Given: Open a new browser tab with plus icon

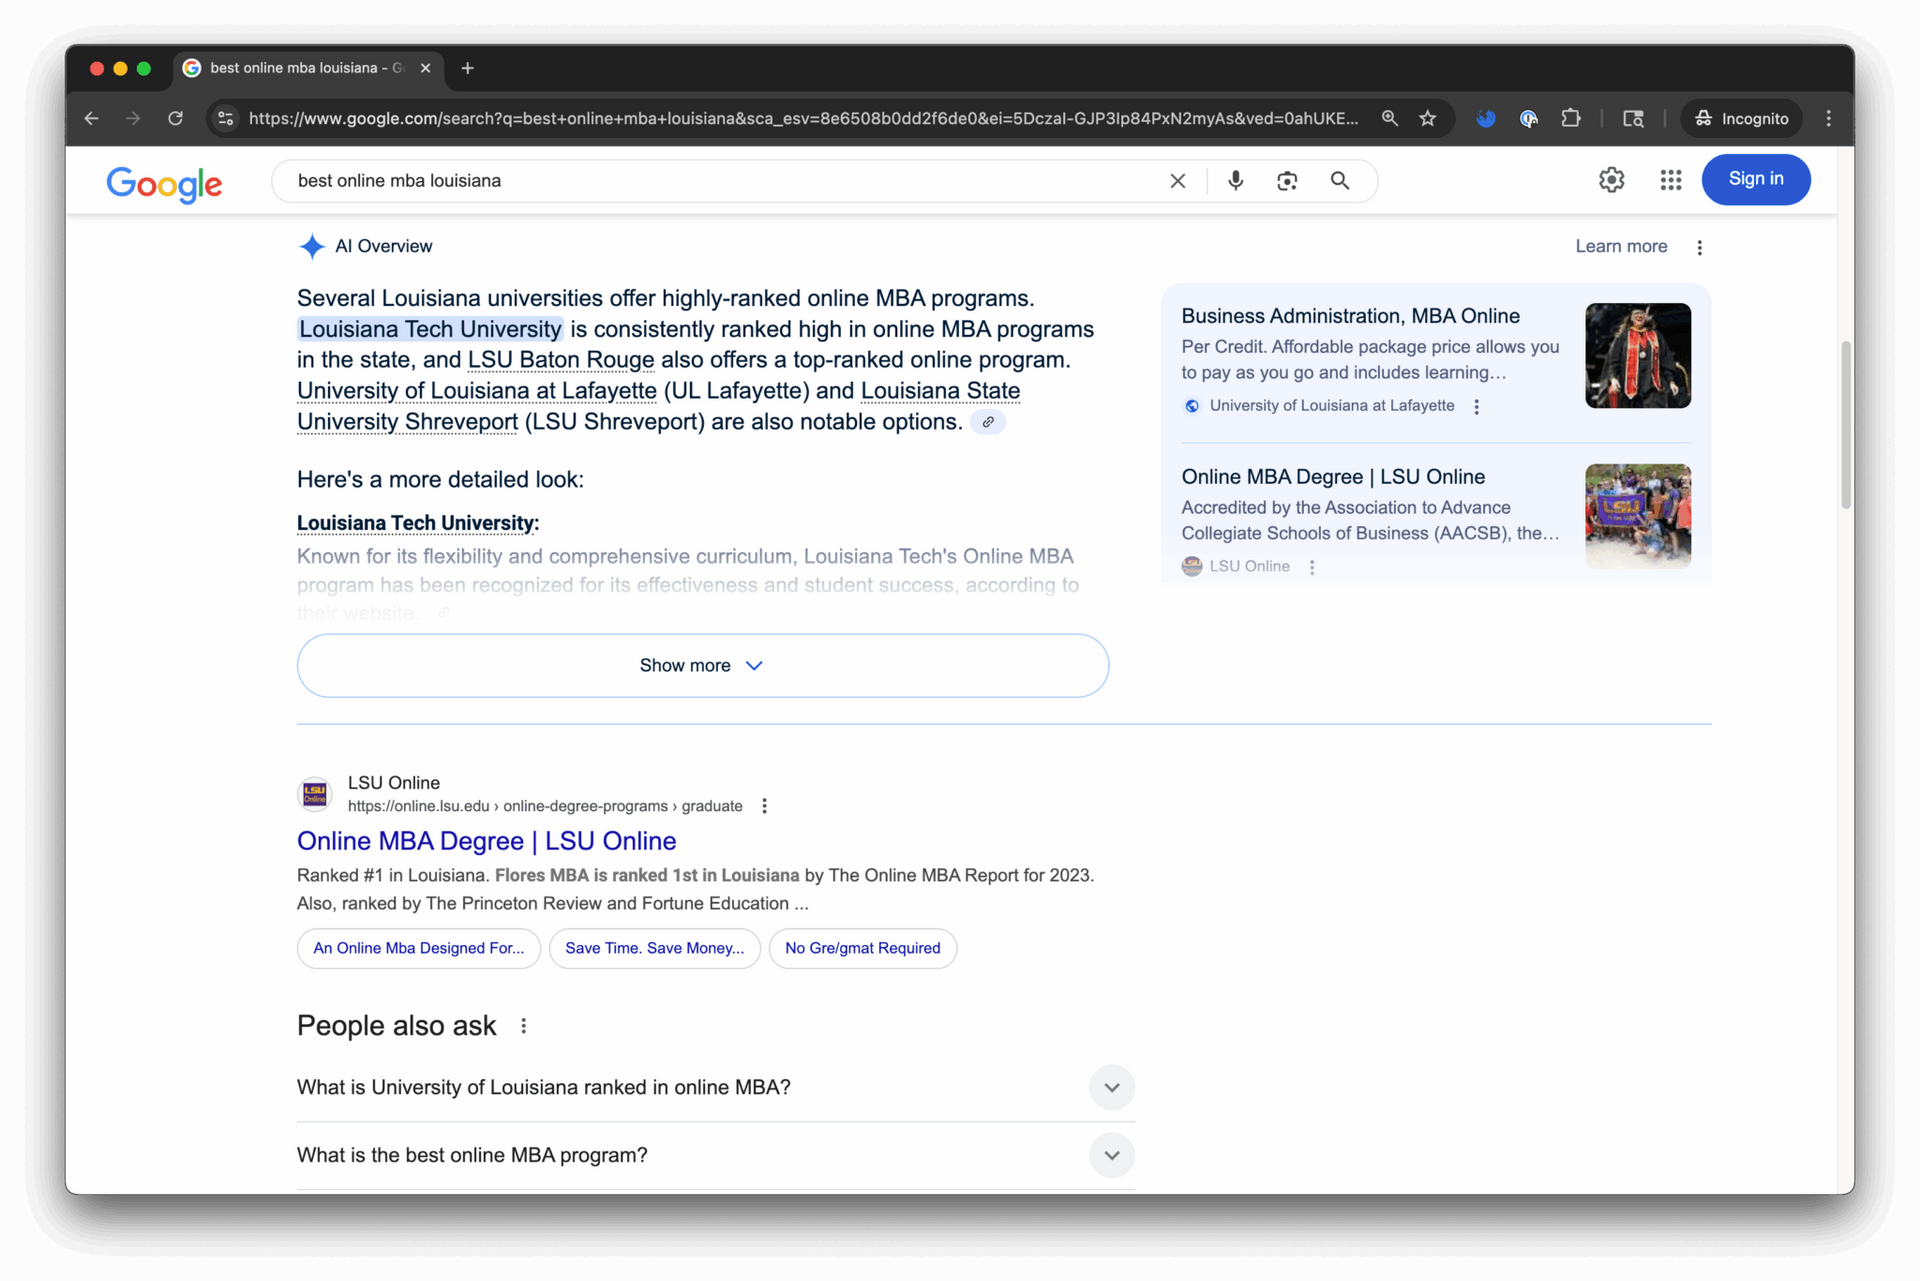Looking at the screenshot, I should click(467, 68).
